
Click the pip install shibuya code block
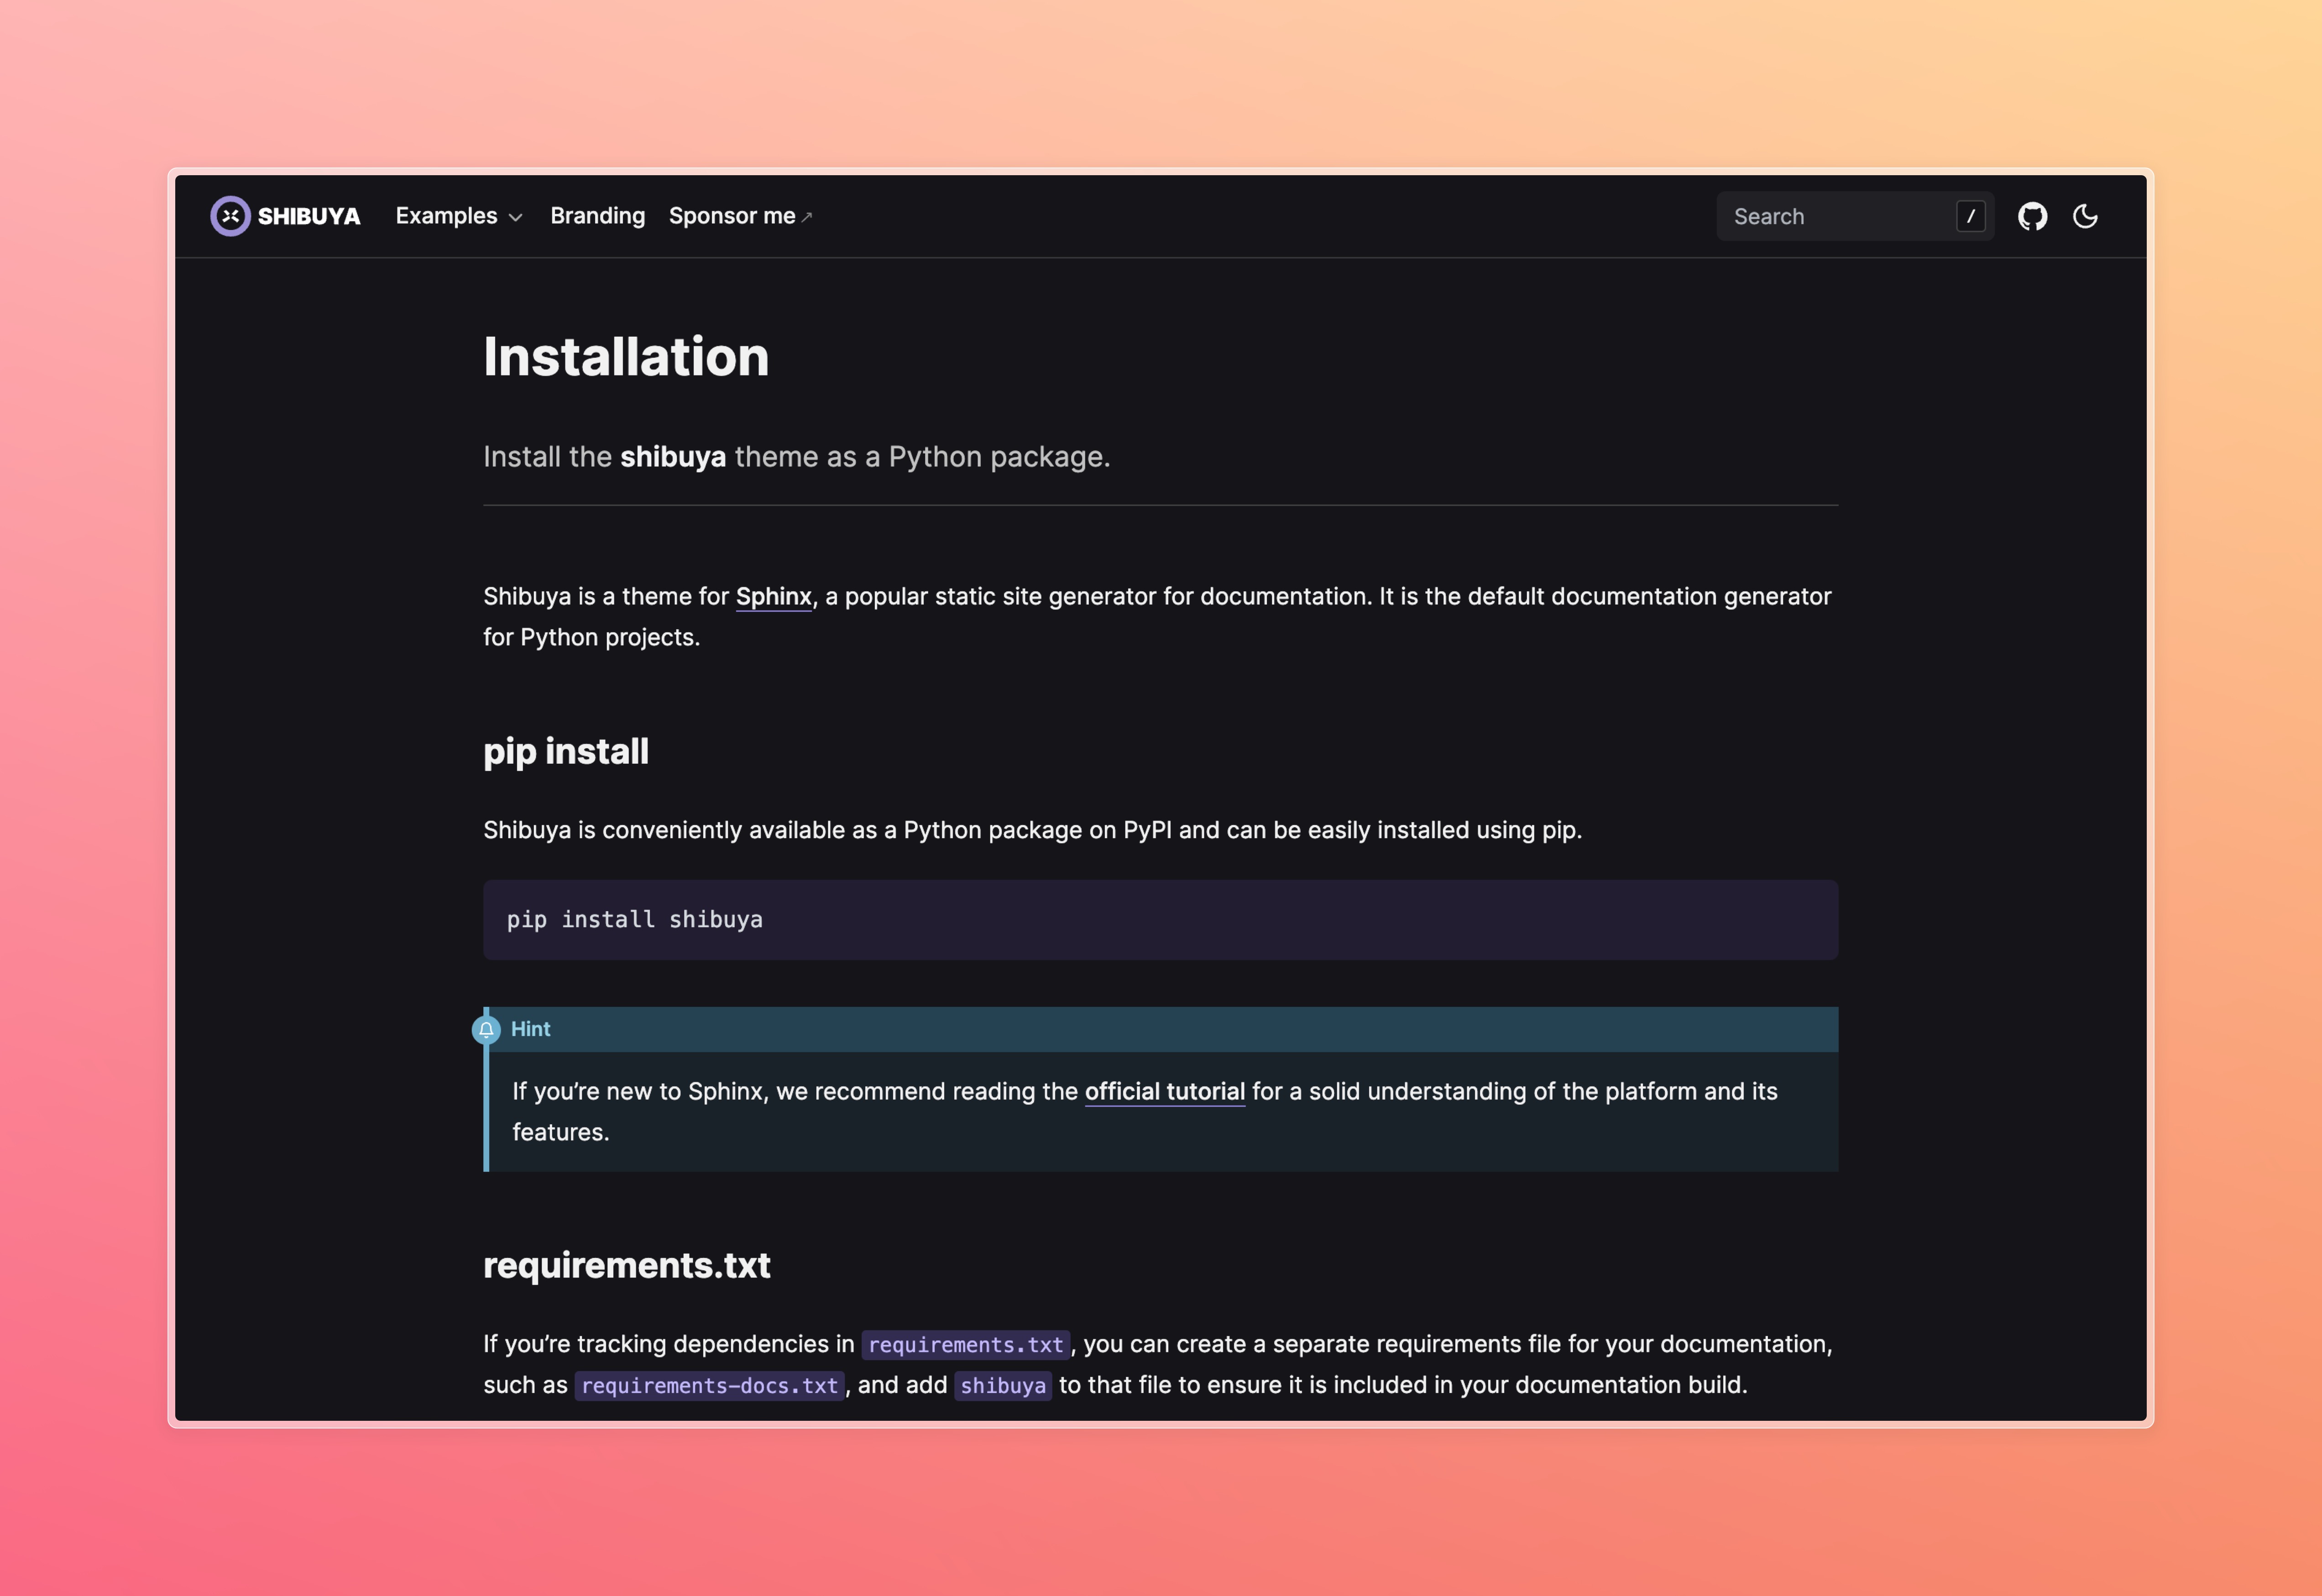tap(1160, 920)
